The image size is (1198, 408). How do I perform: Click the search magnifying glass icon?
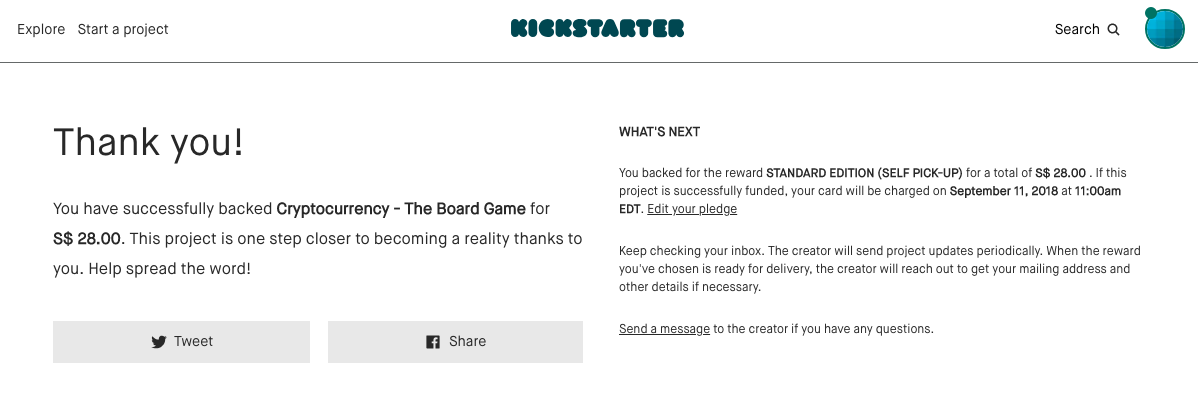[x=1113, y=30]
